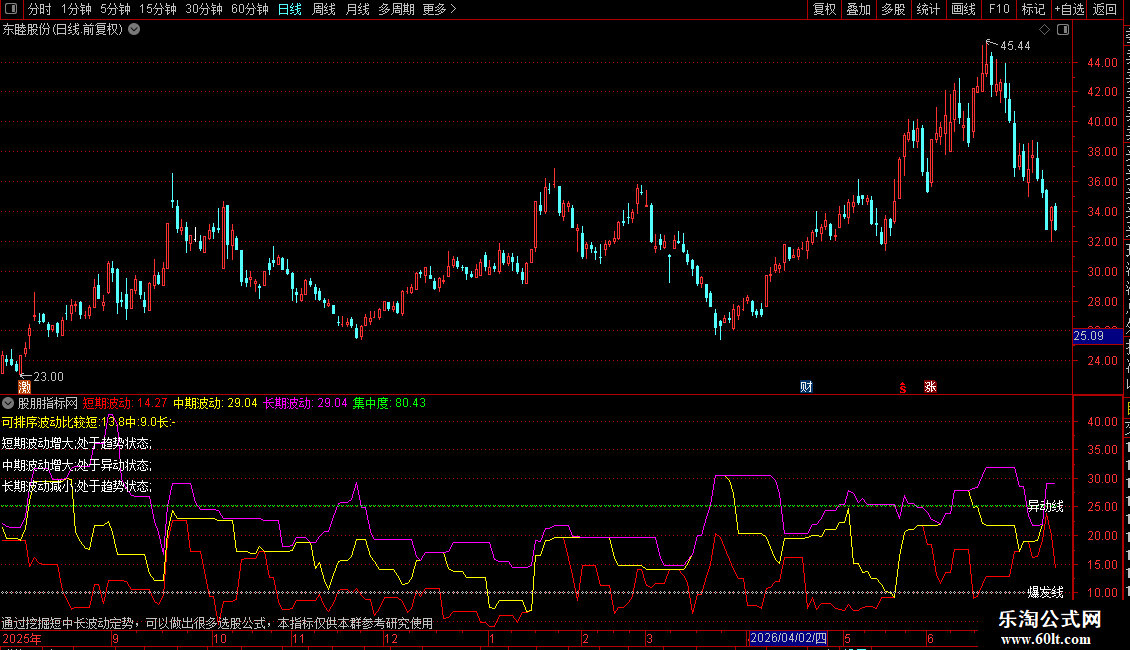
Task: Switch to 月线 monthly chart
Action: point(357,9)
